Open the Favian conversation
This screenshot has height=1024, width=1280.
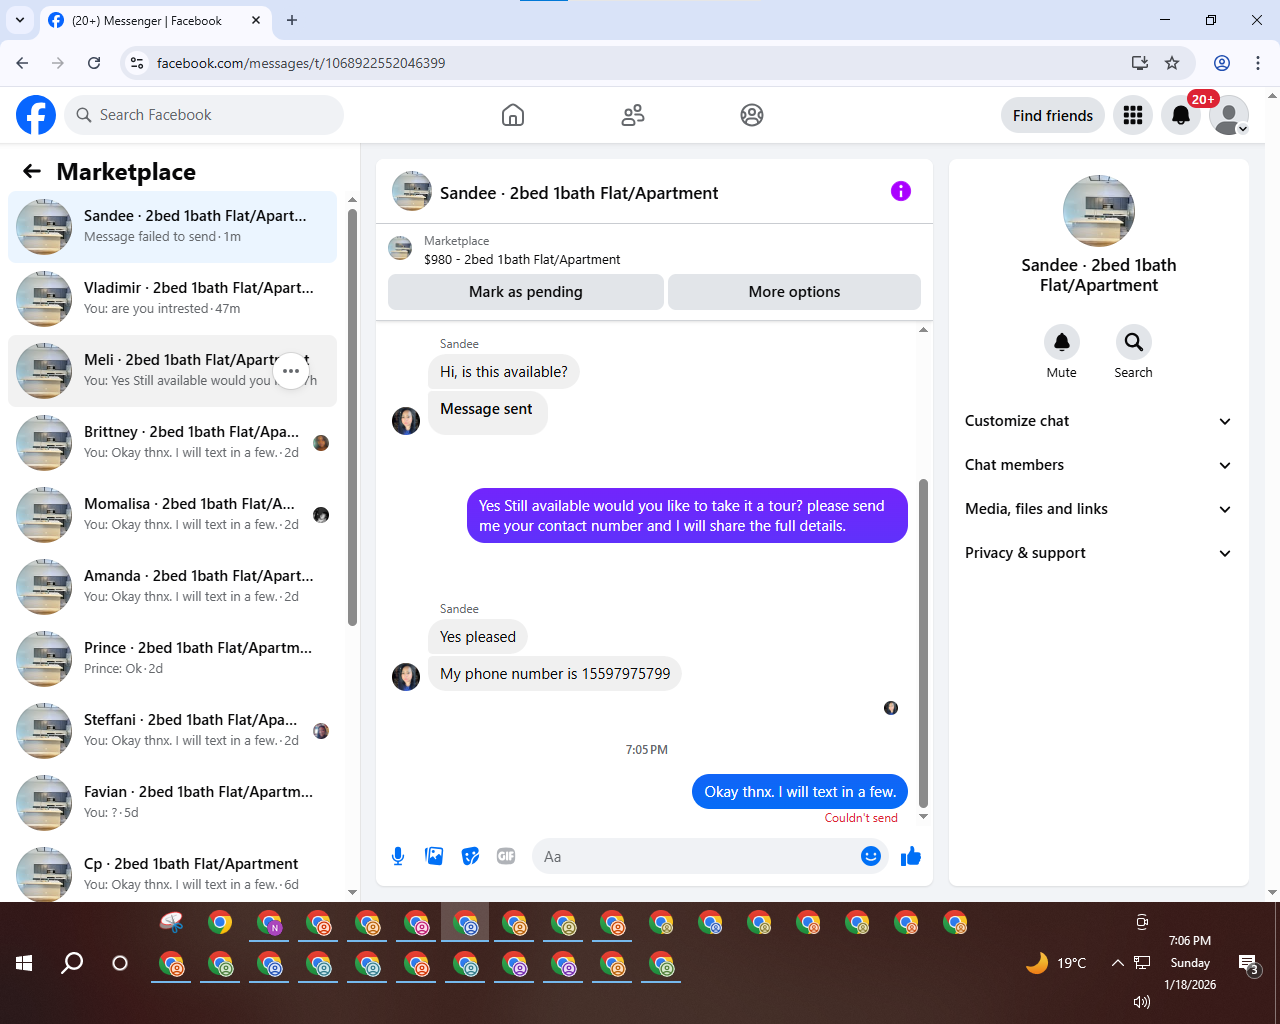(172, 803)
